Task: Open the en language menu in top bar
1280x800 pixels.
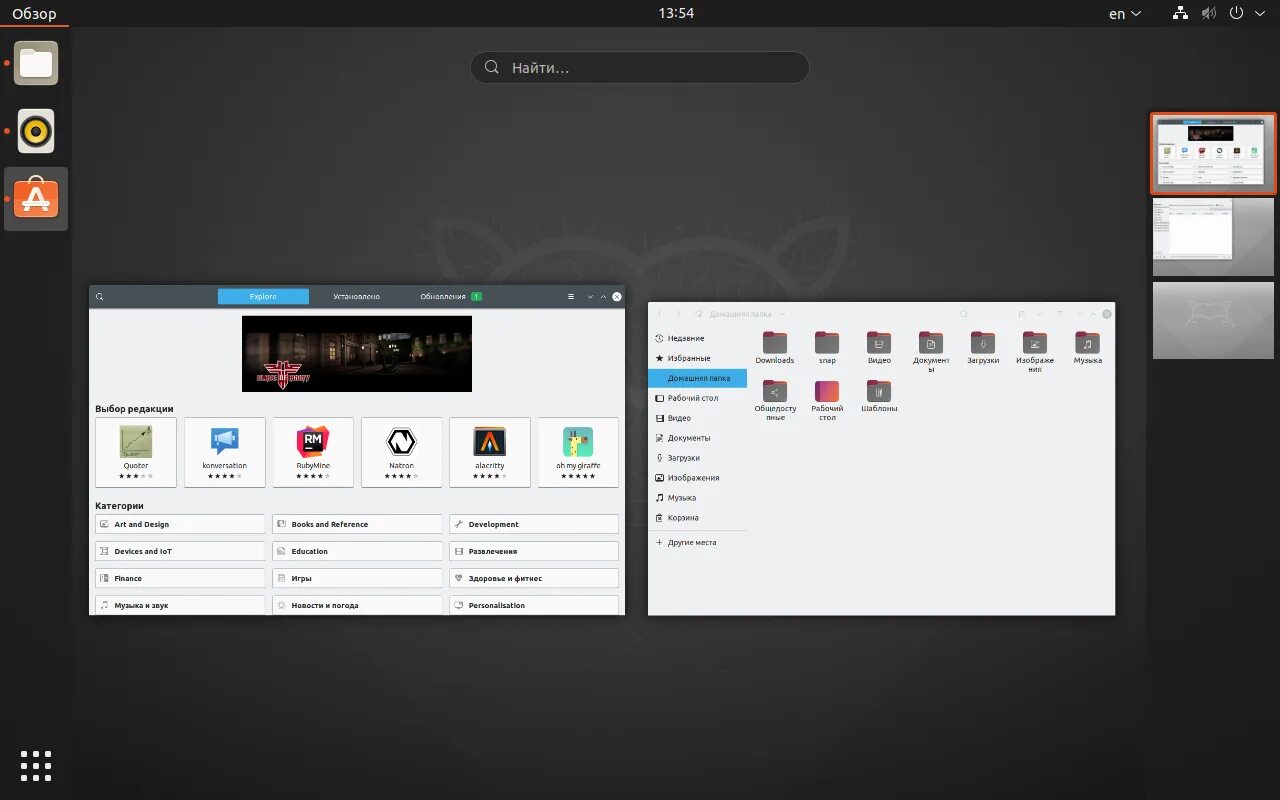Action: pyautogui.click(x=1122, y=13)
